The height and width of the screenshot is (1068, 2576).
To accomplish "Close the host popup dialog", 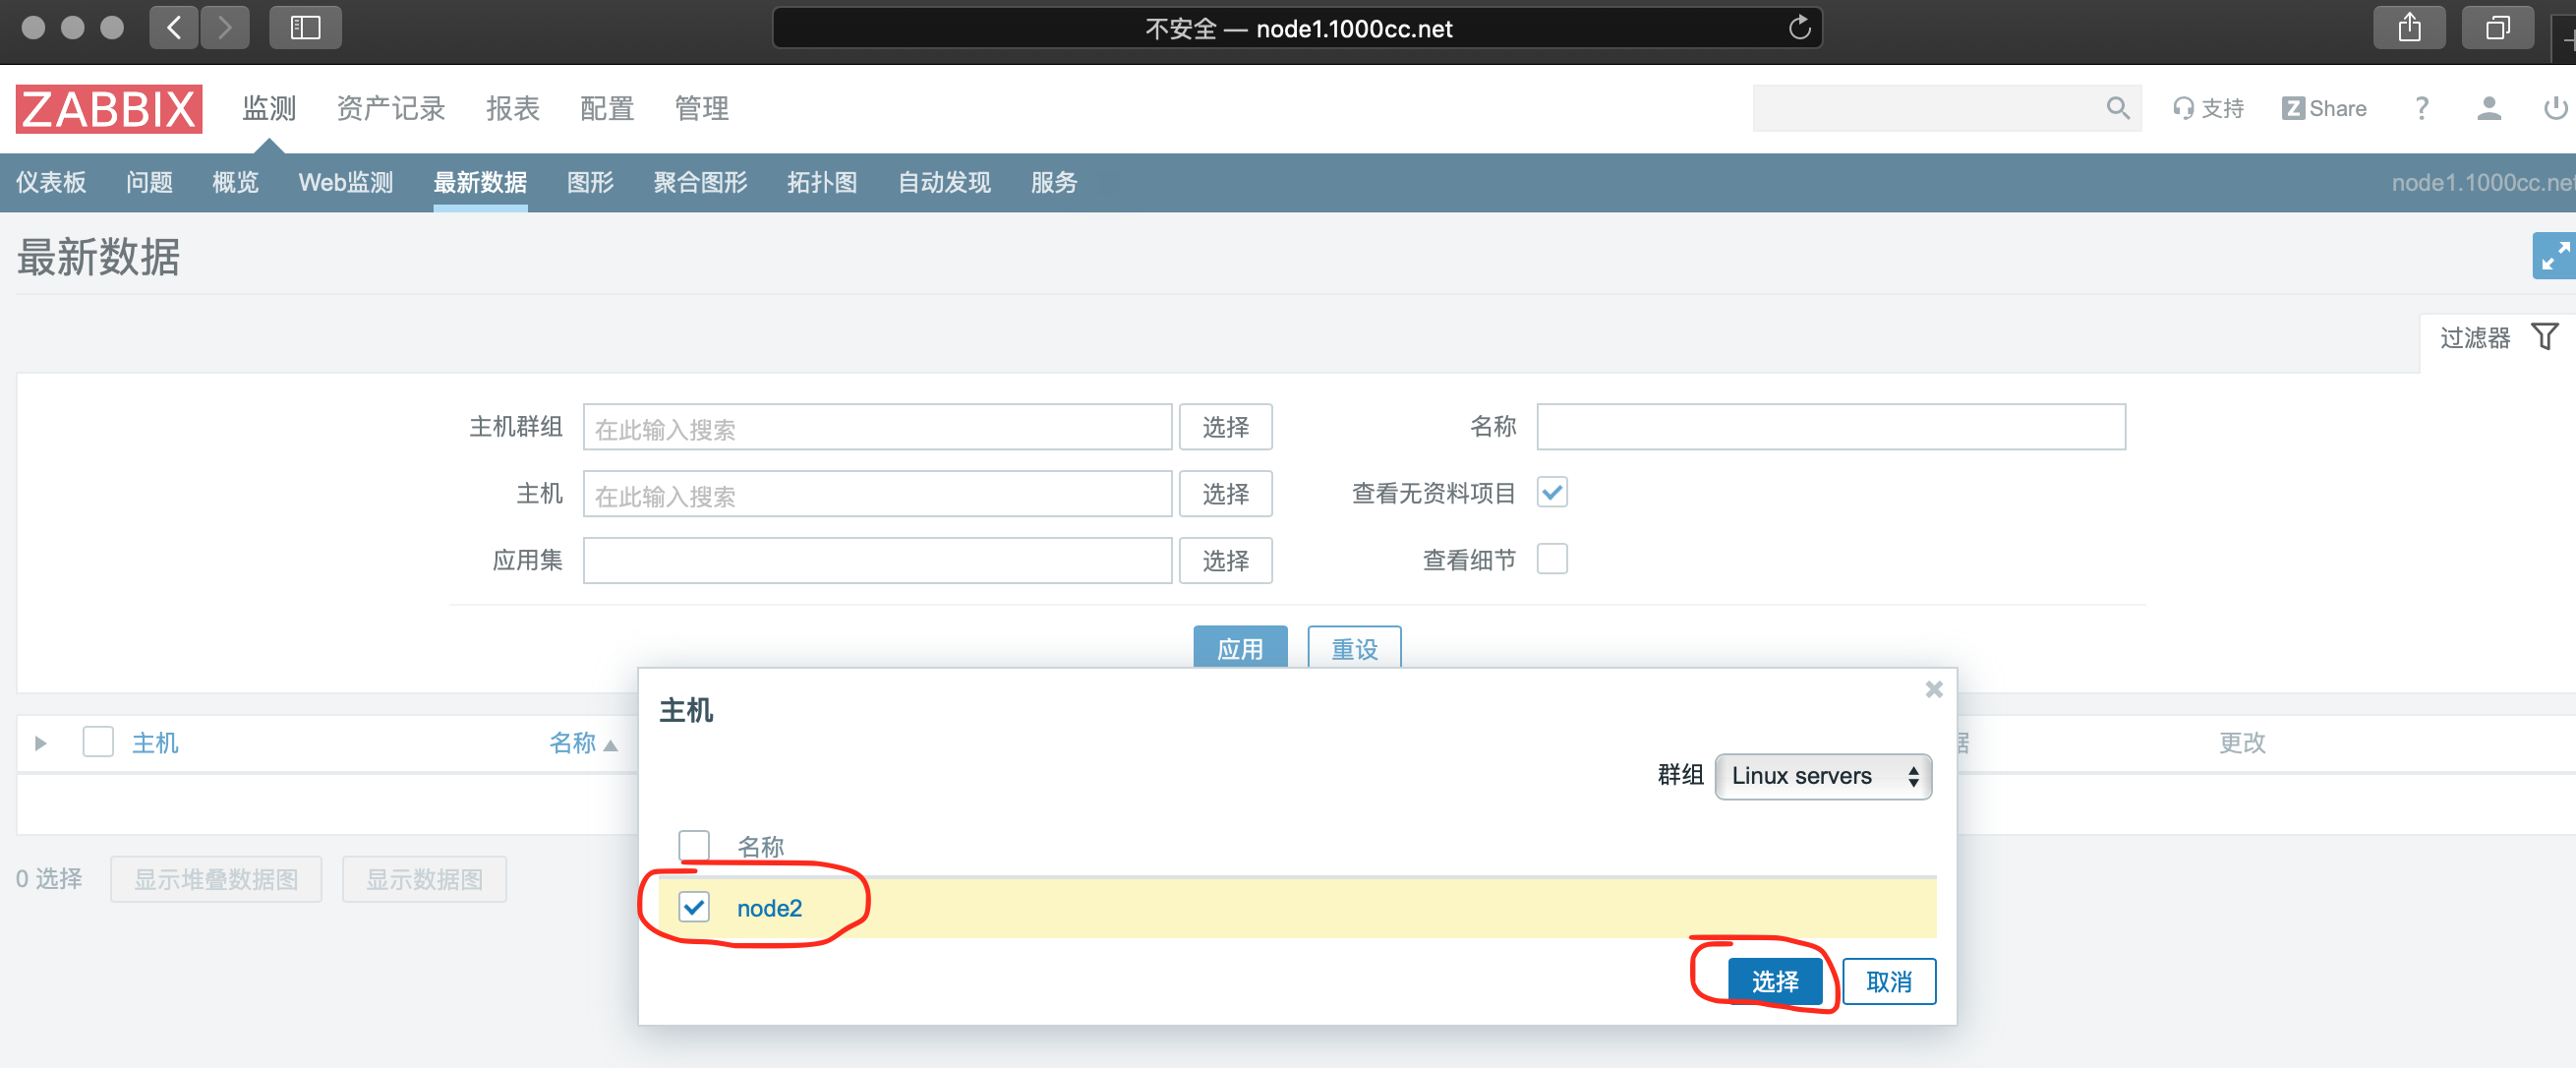I will 1933,689.
